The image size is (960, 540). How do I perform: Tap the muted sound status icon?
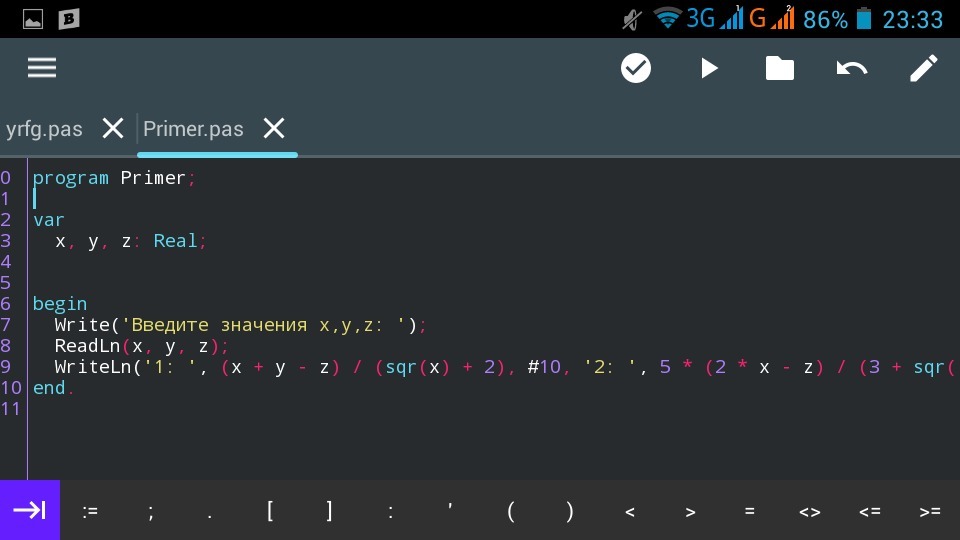632,20
